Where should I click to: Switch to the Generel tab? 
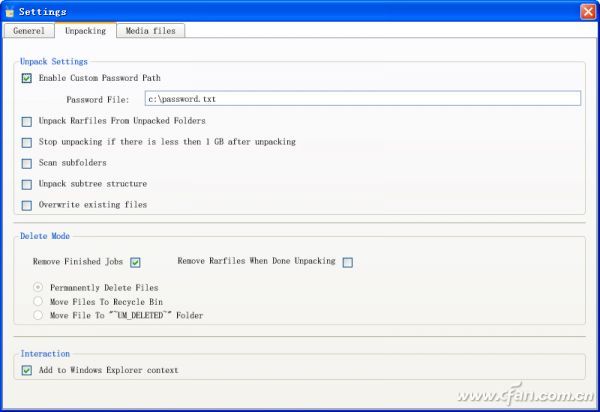coord(28,31)
